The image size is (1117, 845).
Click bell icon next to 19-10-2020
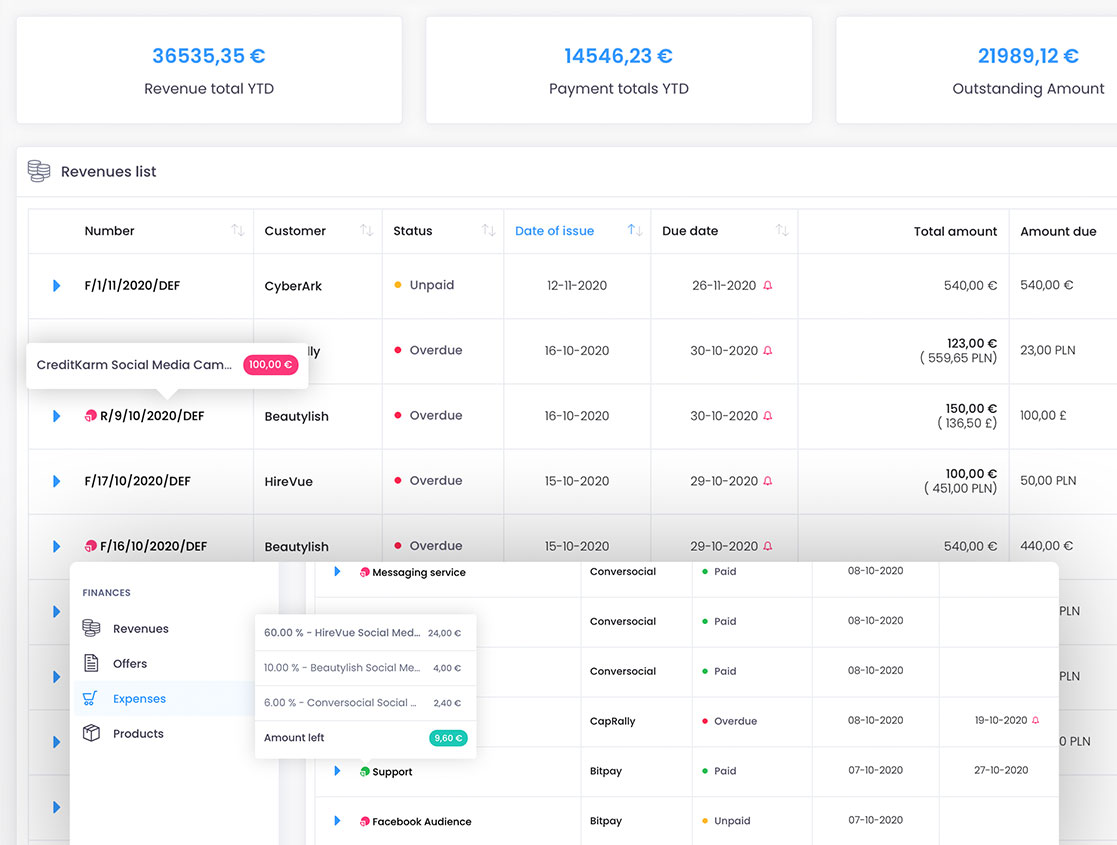click(x=1036, y=720)
